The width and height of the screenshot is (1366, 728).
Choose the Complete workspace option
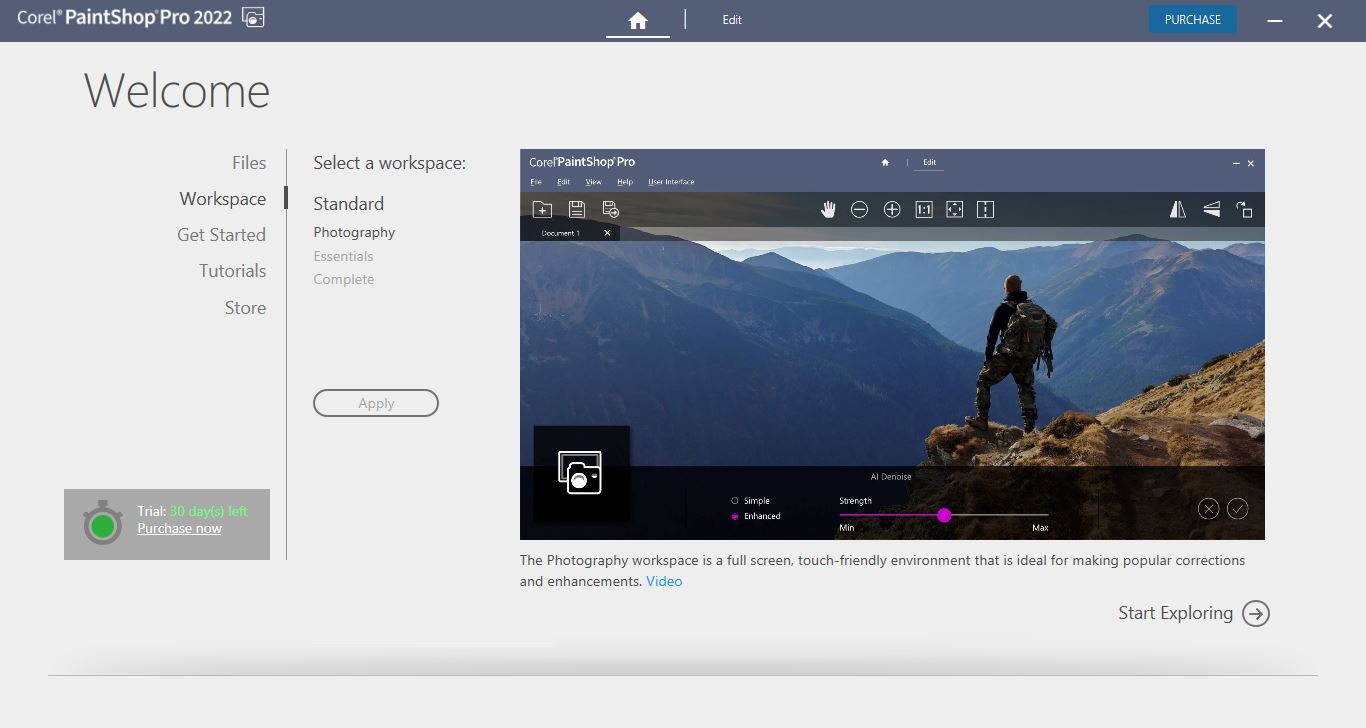click(344, 279)
